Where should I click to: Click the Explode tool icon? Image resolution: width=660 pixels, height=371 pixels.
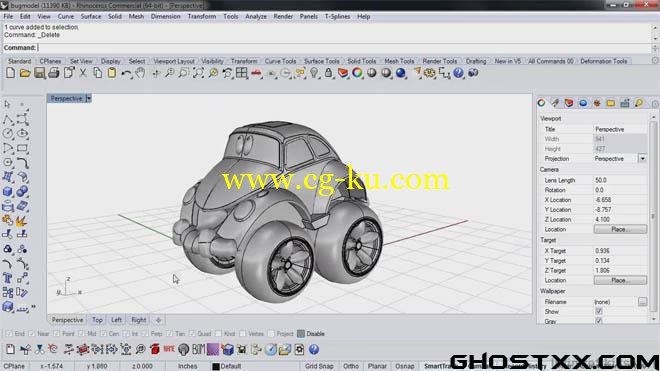pos(21,220)
